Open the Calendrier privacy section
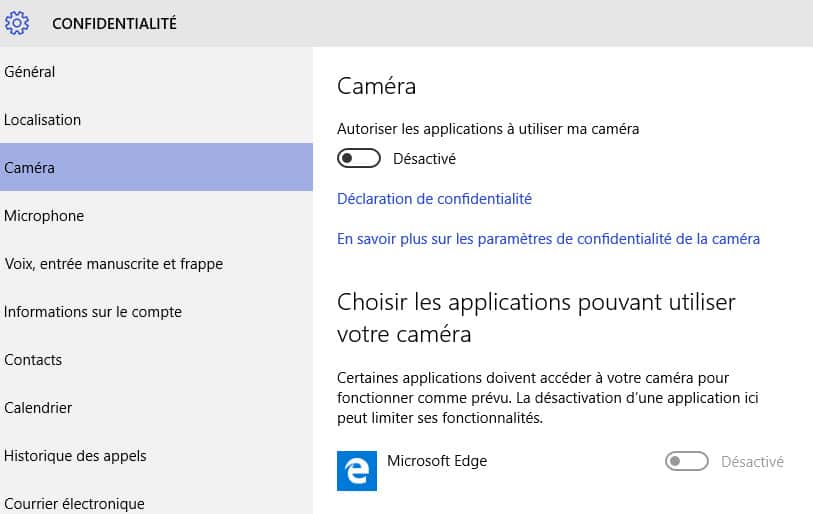Screen dimensions: 813x514 point(156,408)
